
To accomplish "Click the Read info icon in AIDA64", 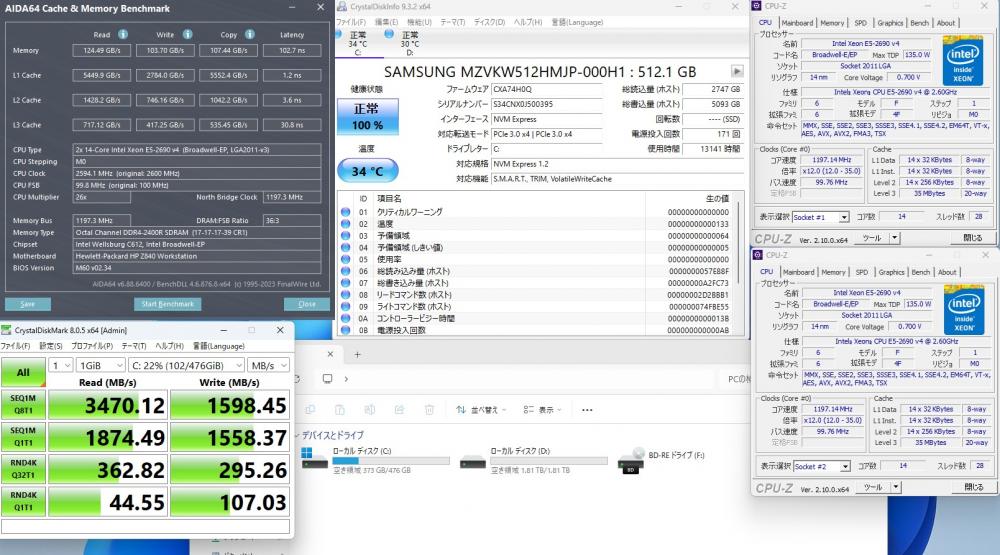I will pos(123,34).
